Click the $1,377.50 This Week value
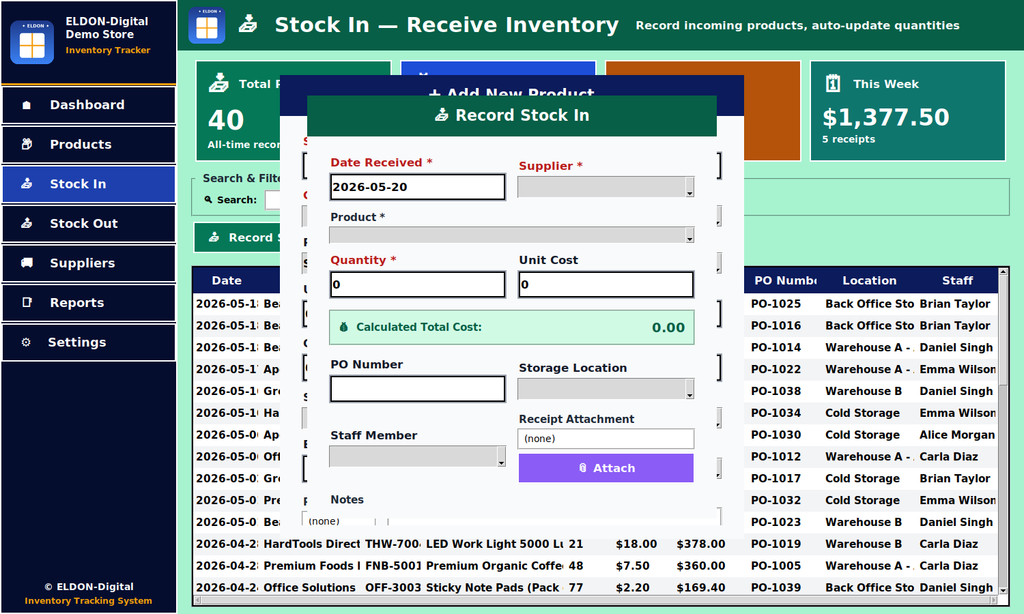 pos(886,118)
